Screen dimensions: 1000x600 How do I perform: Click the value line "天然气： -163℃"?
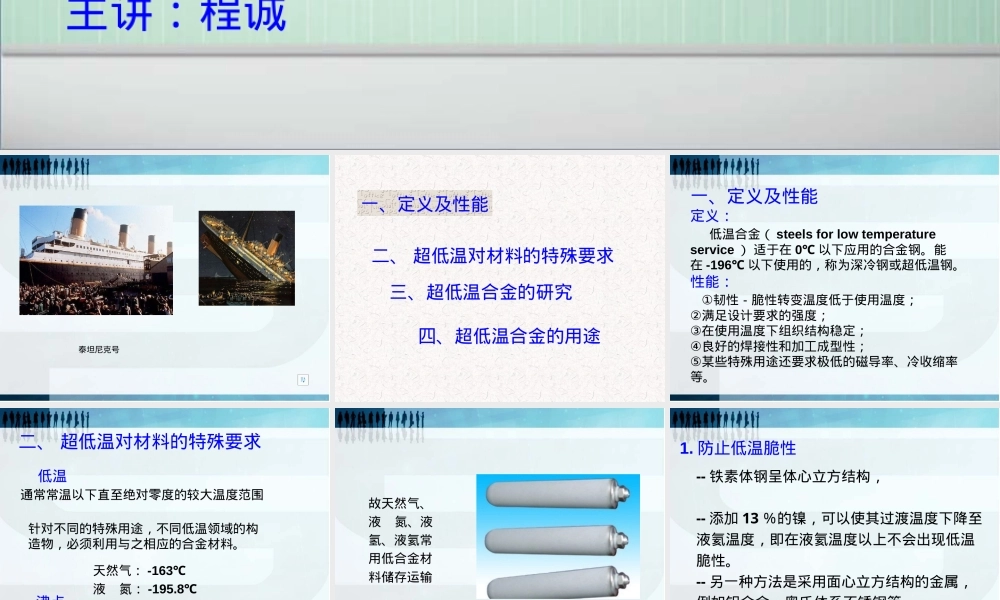pos(140,571)
